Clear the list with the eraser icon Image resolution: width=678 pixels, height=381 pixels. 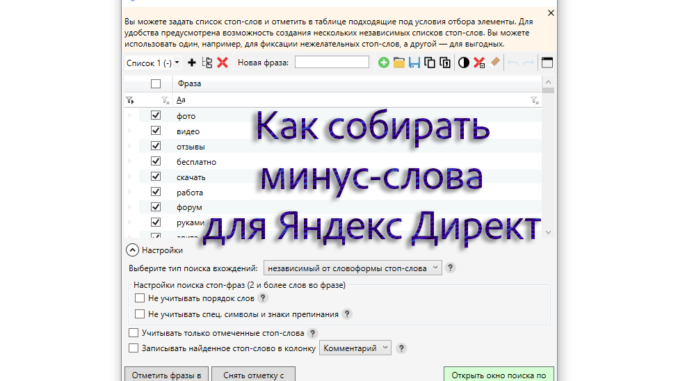tap(495, 62)
